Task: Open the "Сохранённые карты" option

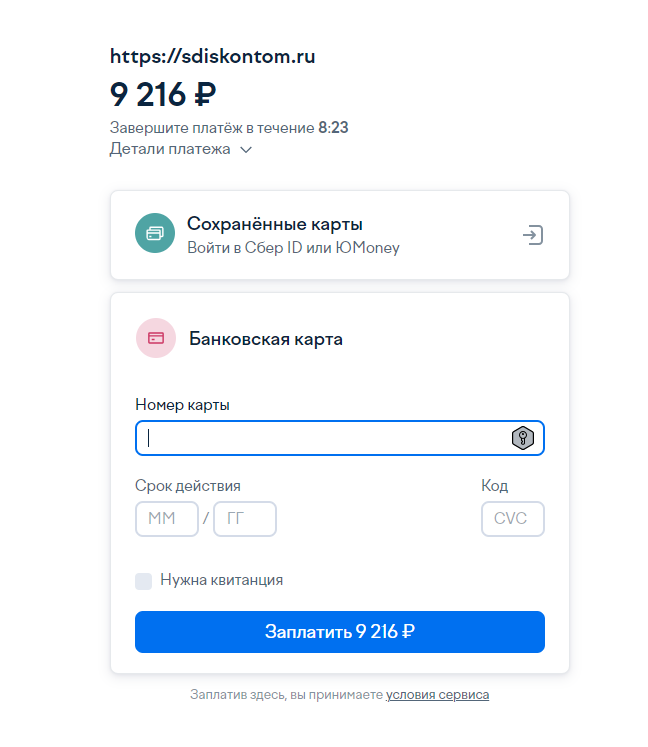Action: coord(275,223)
